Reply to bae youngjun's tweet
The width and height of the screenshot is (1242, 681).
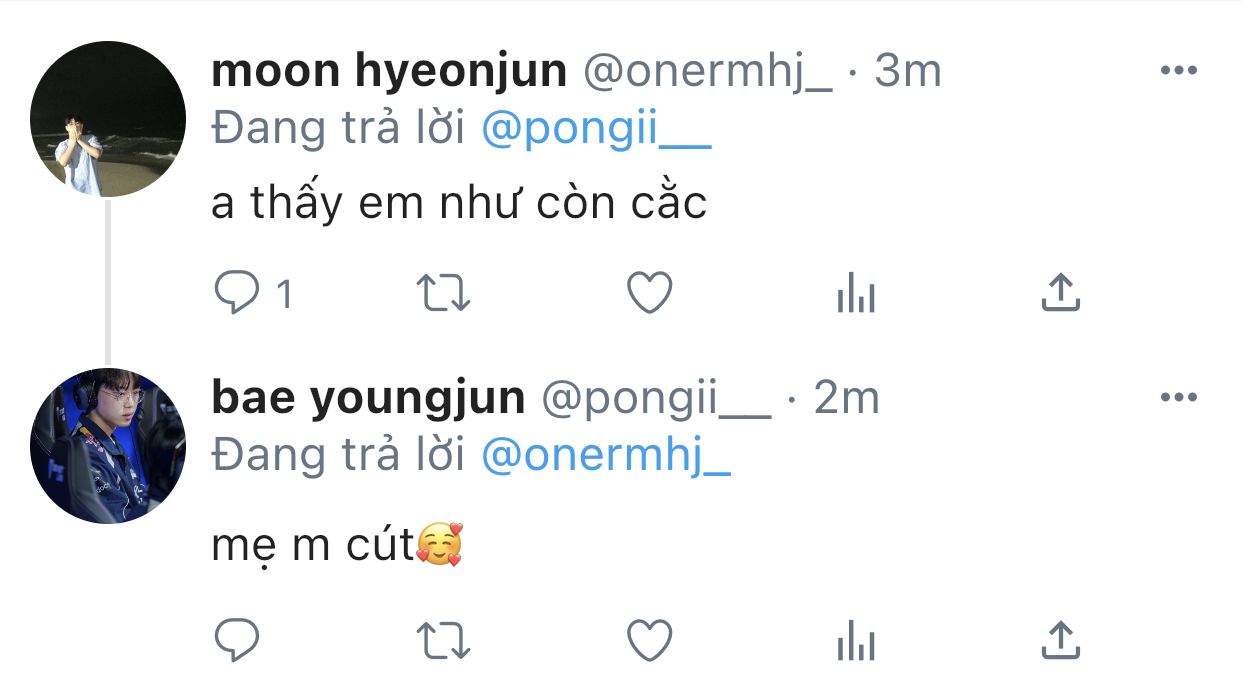pos(237,639)
